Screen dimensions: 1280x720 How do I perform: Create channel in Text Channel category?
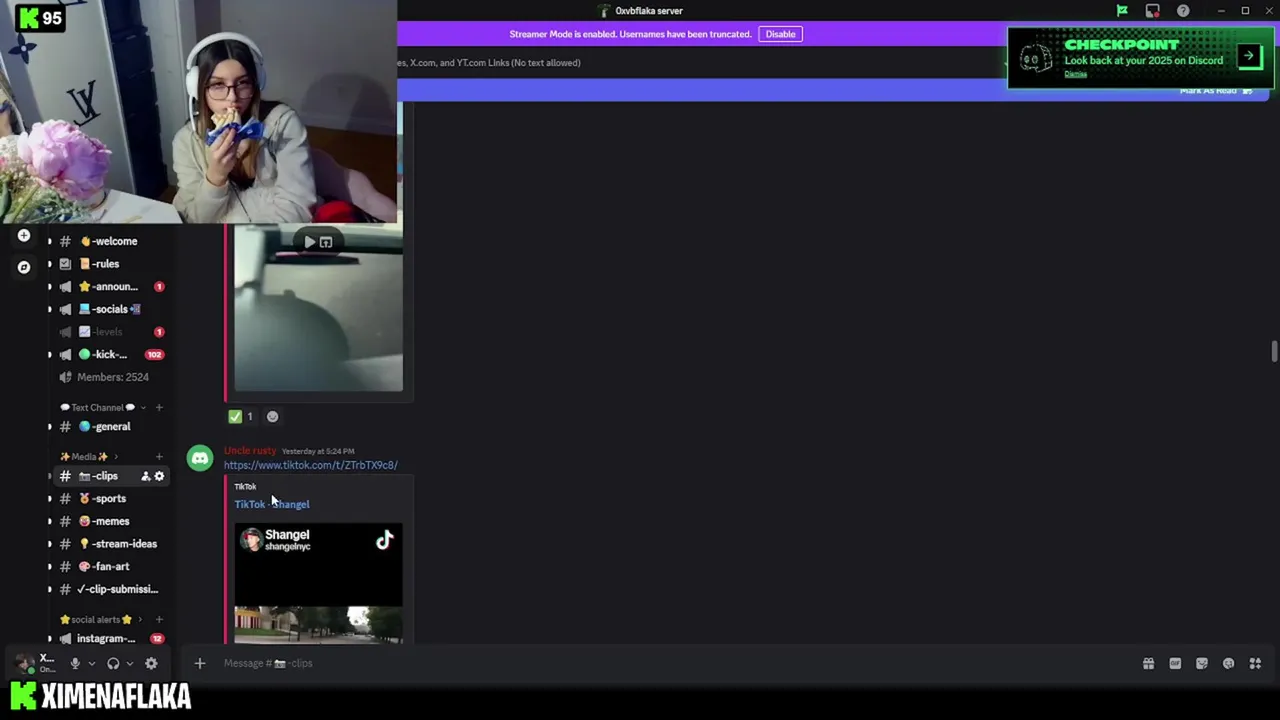tap(159, 407)
